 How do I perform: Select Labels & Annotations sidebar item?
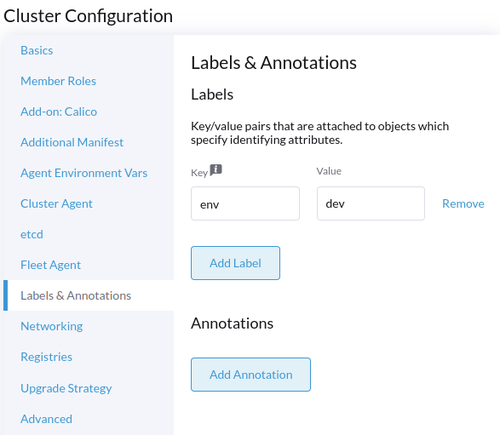pos(89,296)
